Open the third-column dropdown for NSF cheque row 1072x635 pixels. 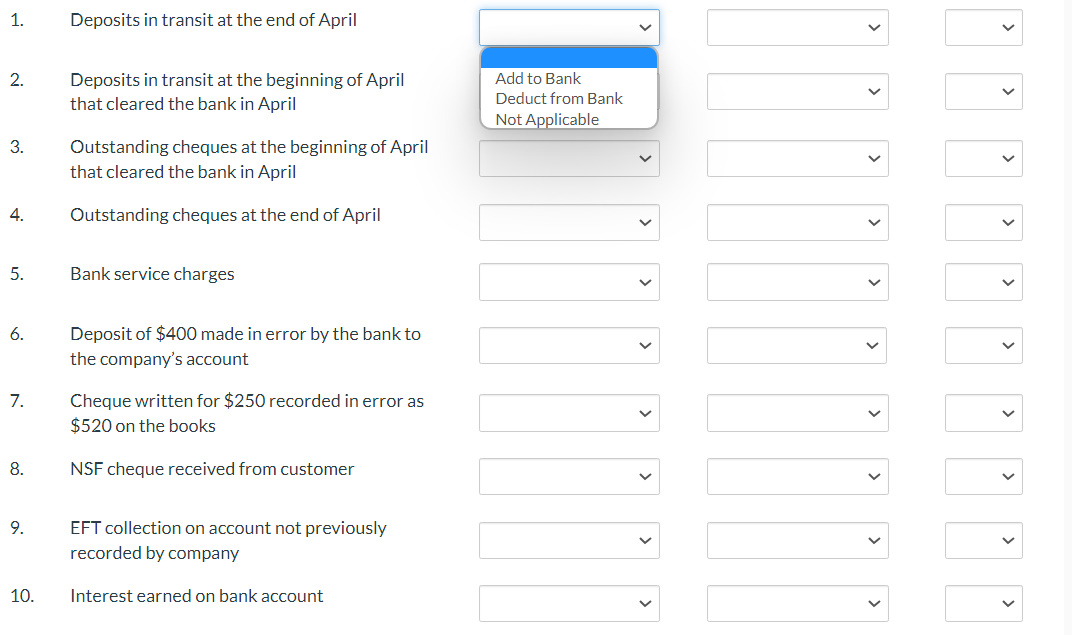click(983, 476)
